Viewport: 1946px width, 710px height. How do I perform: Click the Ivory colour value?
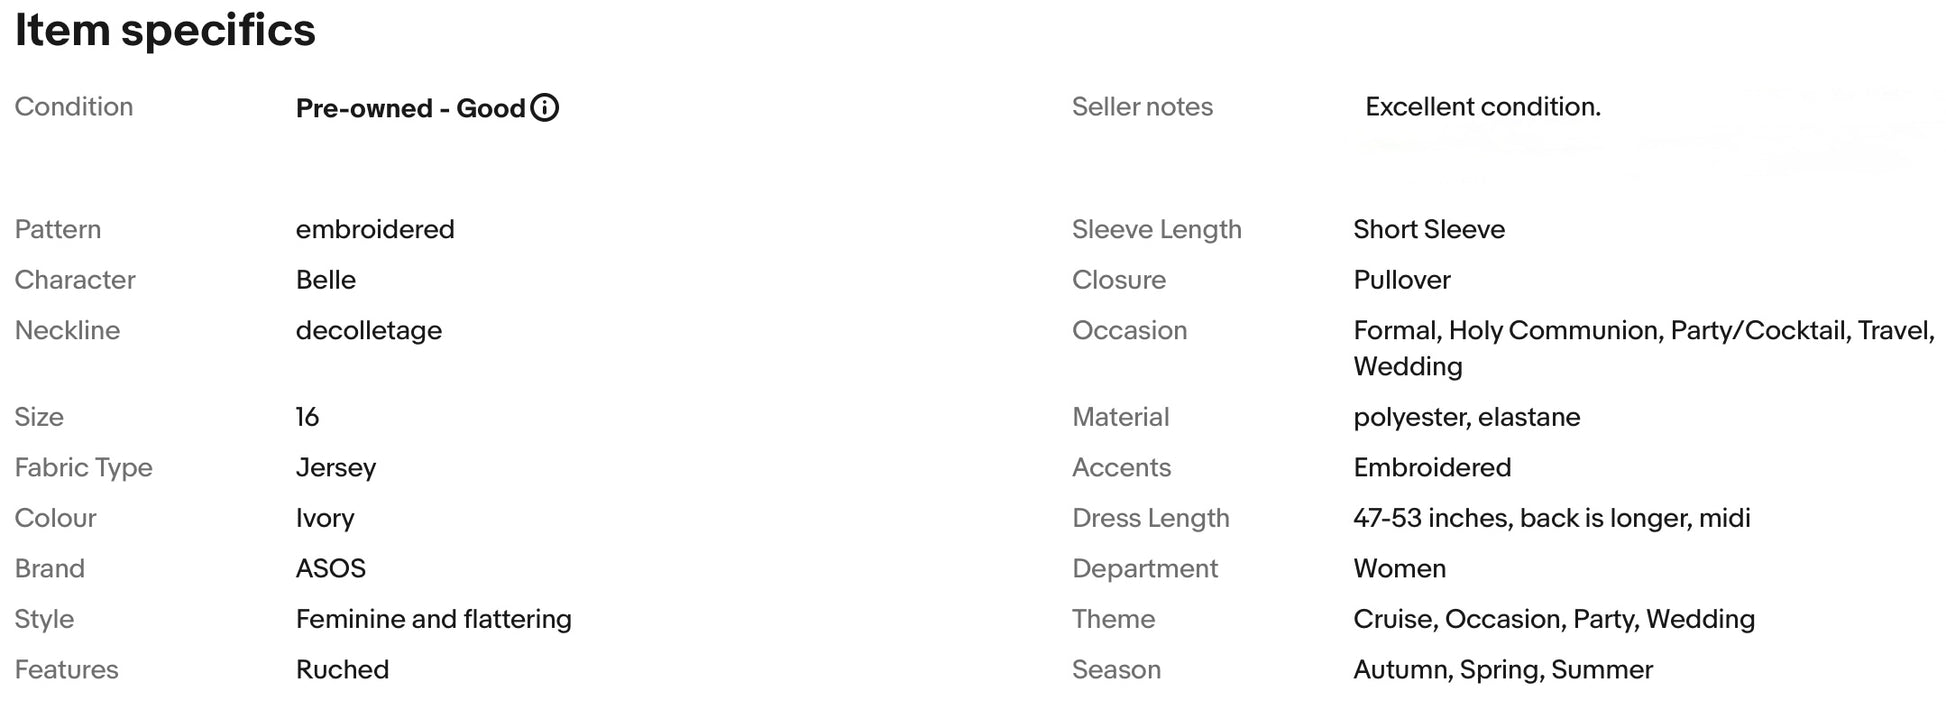click(325, 518)
